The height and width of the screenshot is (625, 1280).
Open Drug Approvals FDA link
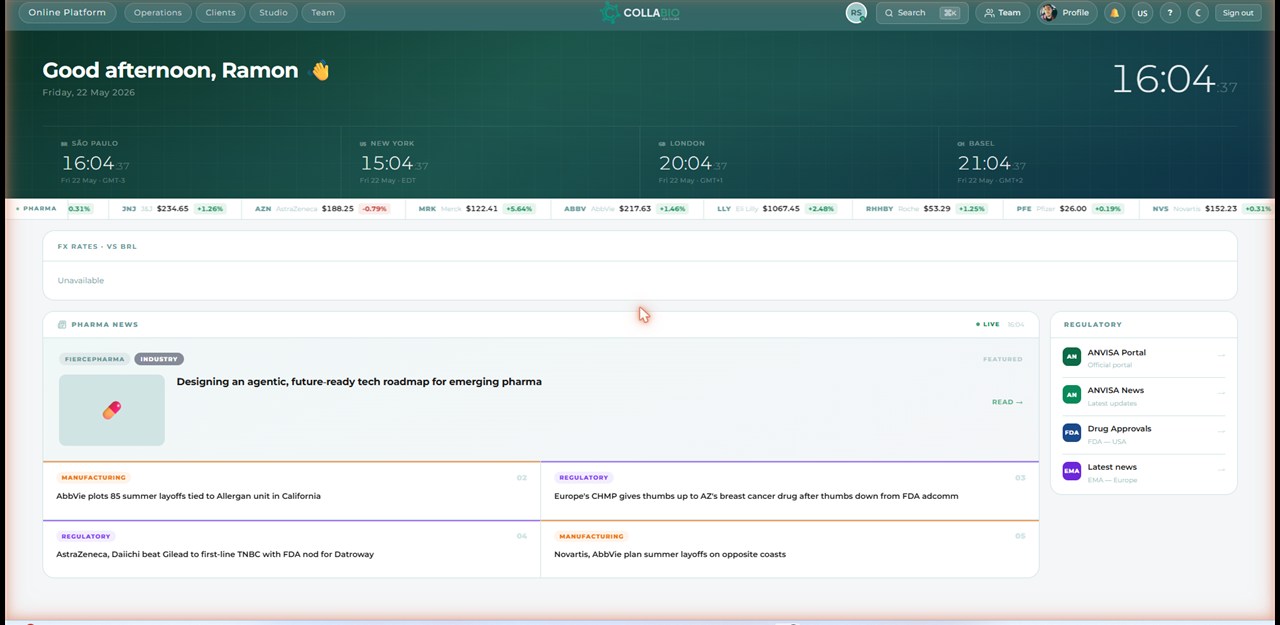coord(1143,434)
